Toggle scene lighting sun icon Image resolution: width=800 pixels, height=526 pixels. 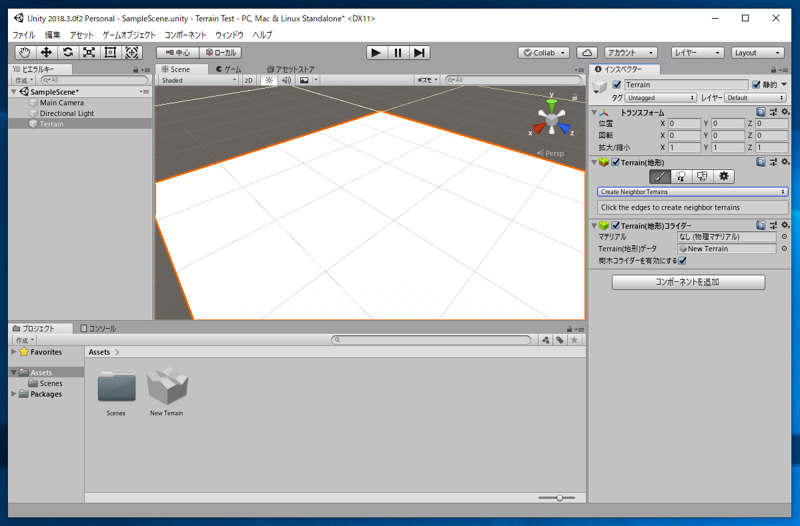point(269,80)
